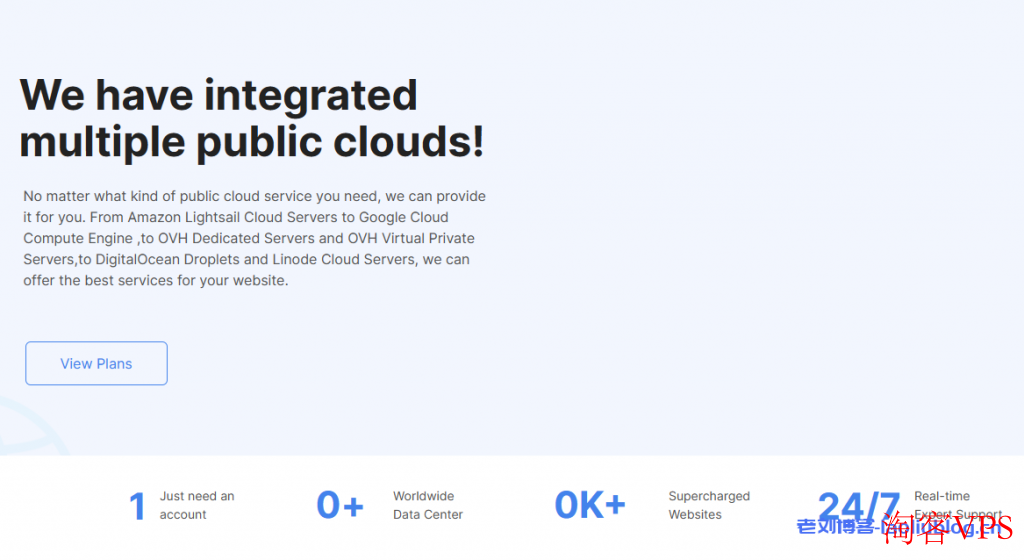Click the "1" account statistic number
Screen dimensions: 1024x560
(x=137, y=506)
